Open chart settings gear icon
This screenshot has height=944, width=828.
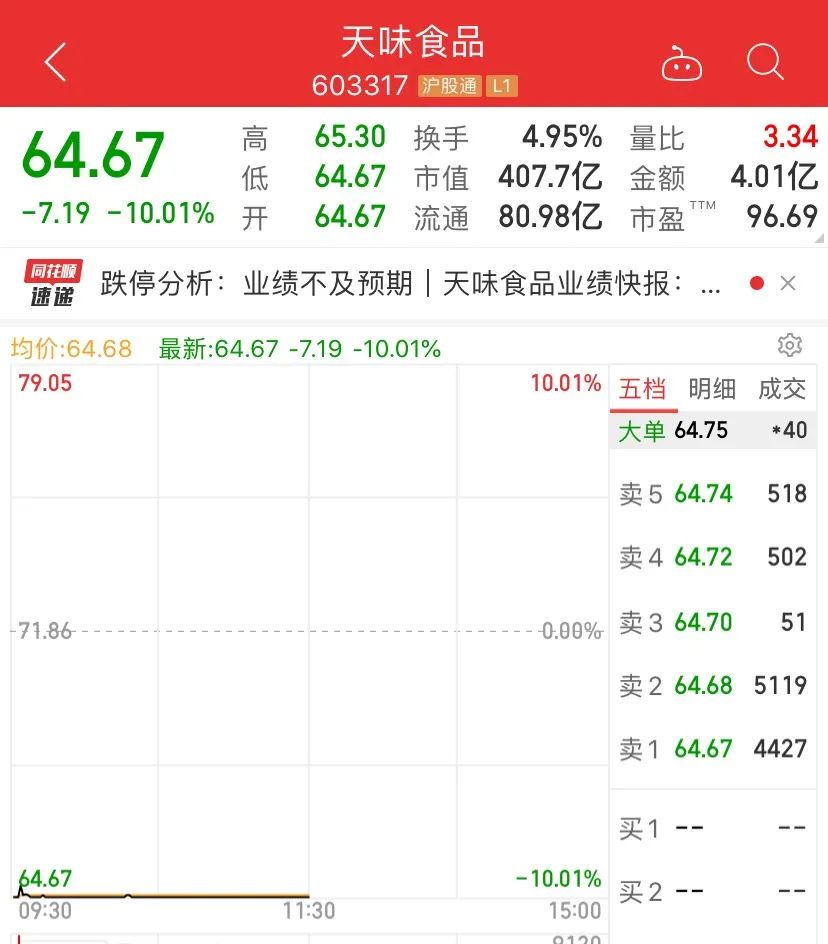tap(790, 346)
